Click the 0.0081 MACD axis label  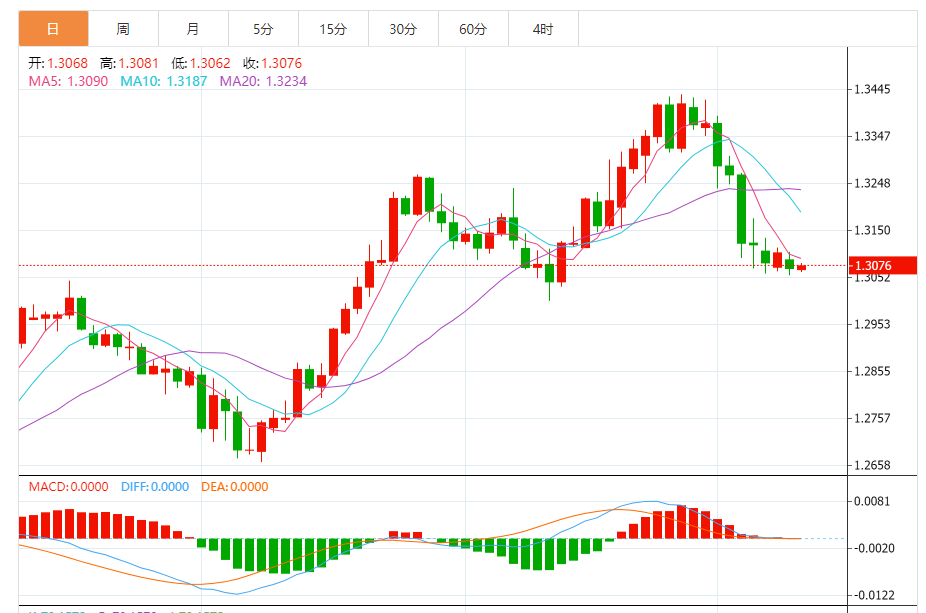pyautogui.click(x=872, y=501)
